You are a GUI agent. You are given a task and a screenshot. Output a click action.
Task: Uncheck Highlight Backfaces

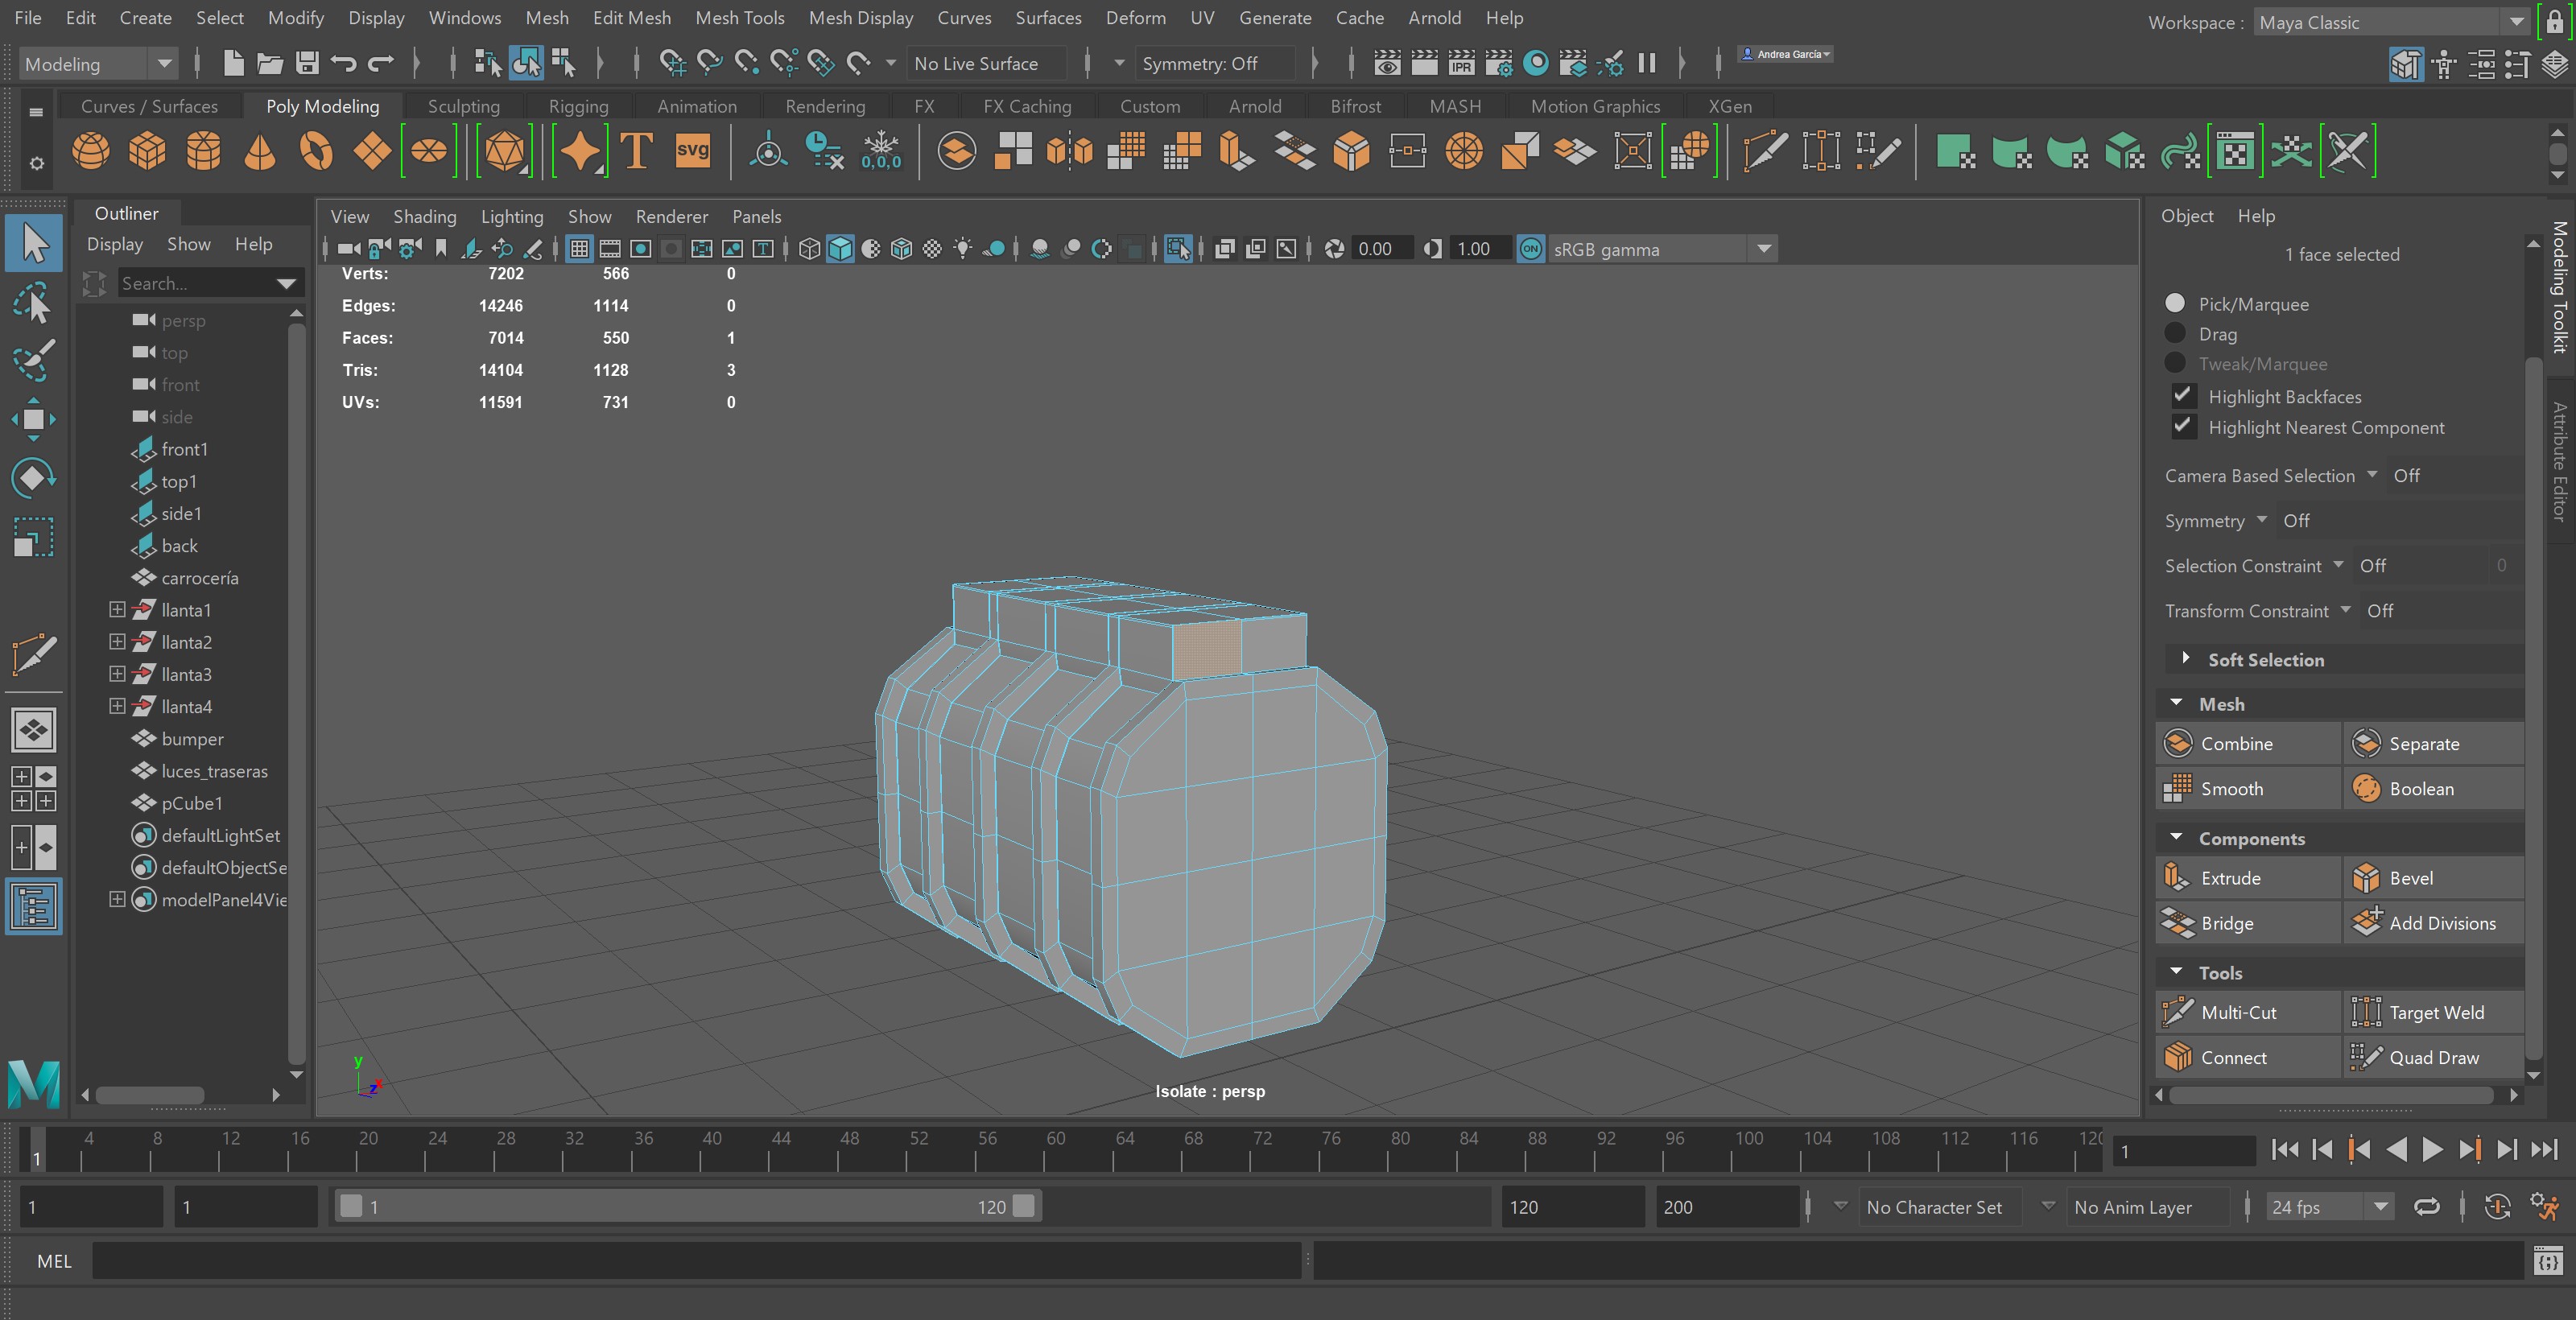click(2183, 395)
